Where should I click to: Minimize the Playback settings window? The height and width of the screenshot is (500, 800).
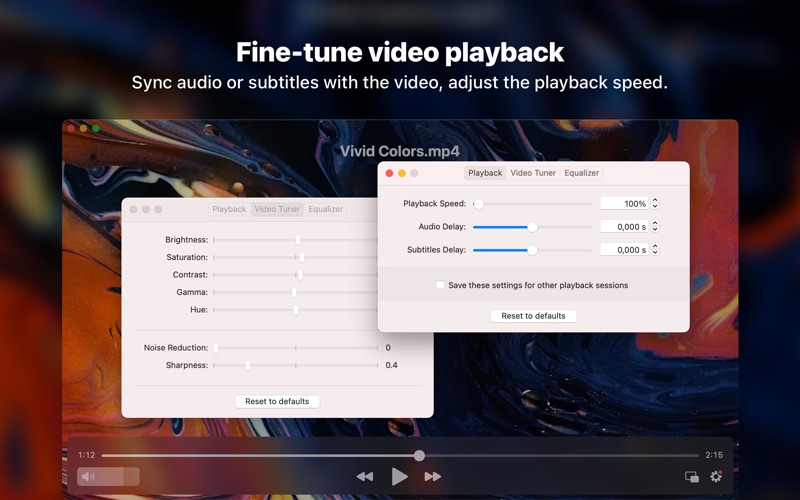pyautogui.click(x=402, y=173)
